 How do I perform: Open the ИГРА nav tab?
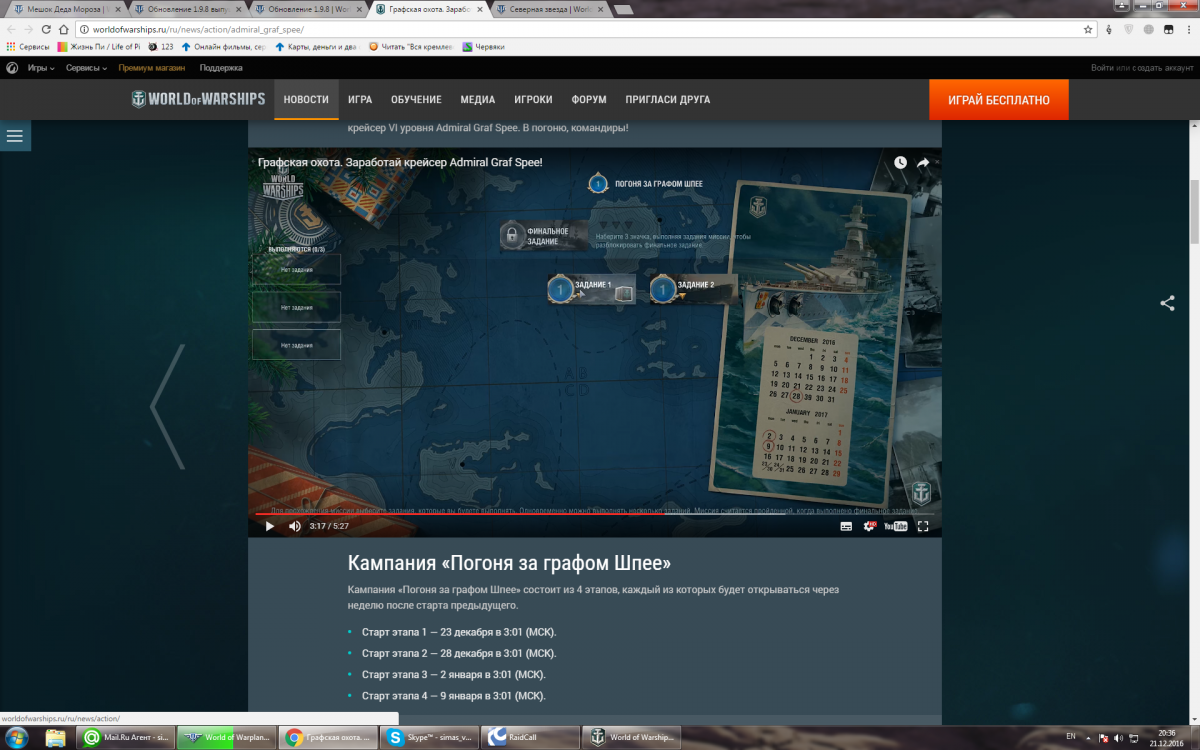pos(360,100)
